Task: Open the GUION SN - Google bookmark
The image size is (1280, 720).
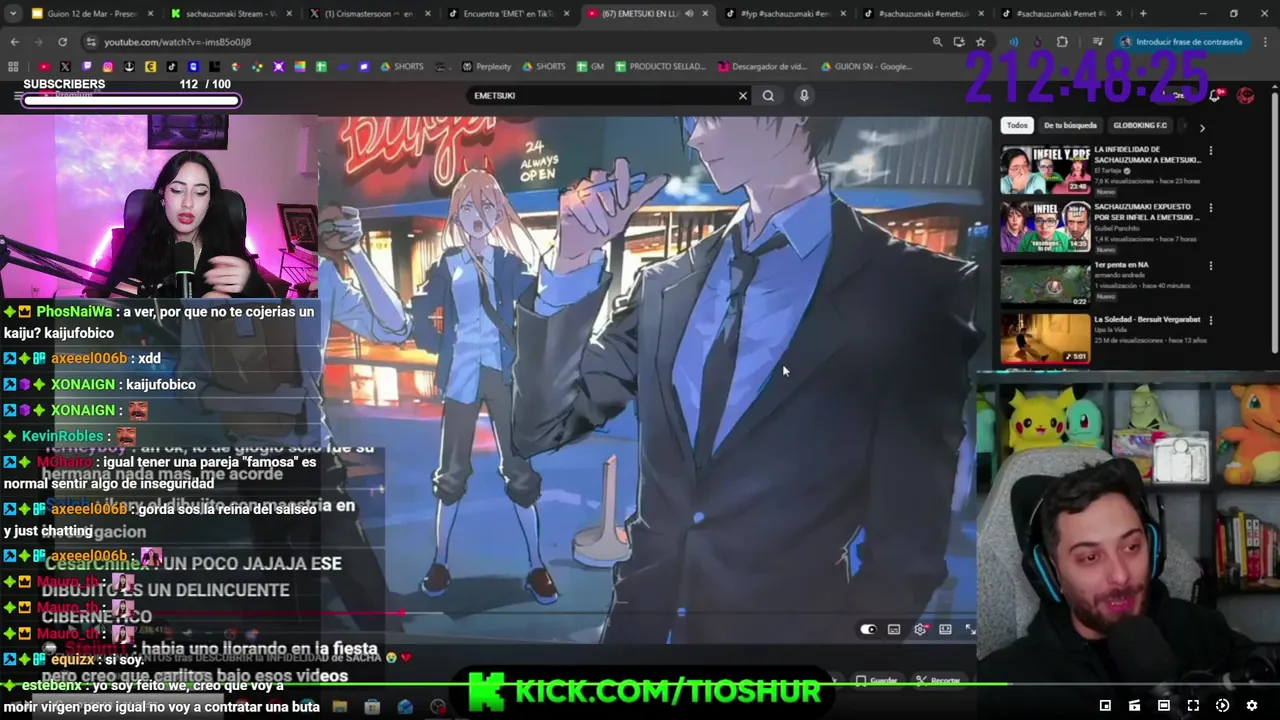Action: tap(866, 67)
